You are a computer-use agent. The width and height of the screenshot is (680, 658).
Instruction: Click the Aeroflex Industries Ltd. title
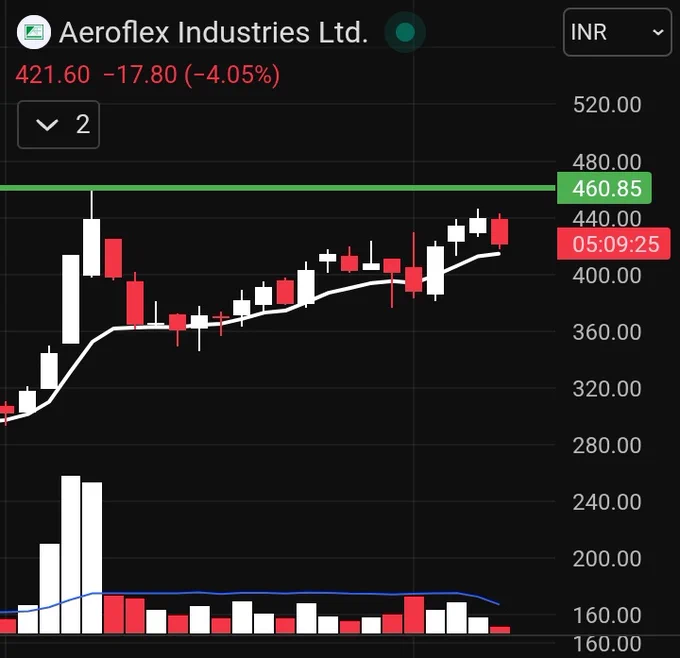click(x=213, y=33)
